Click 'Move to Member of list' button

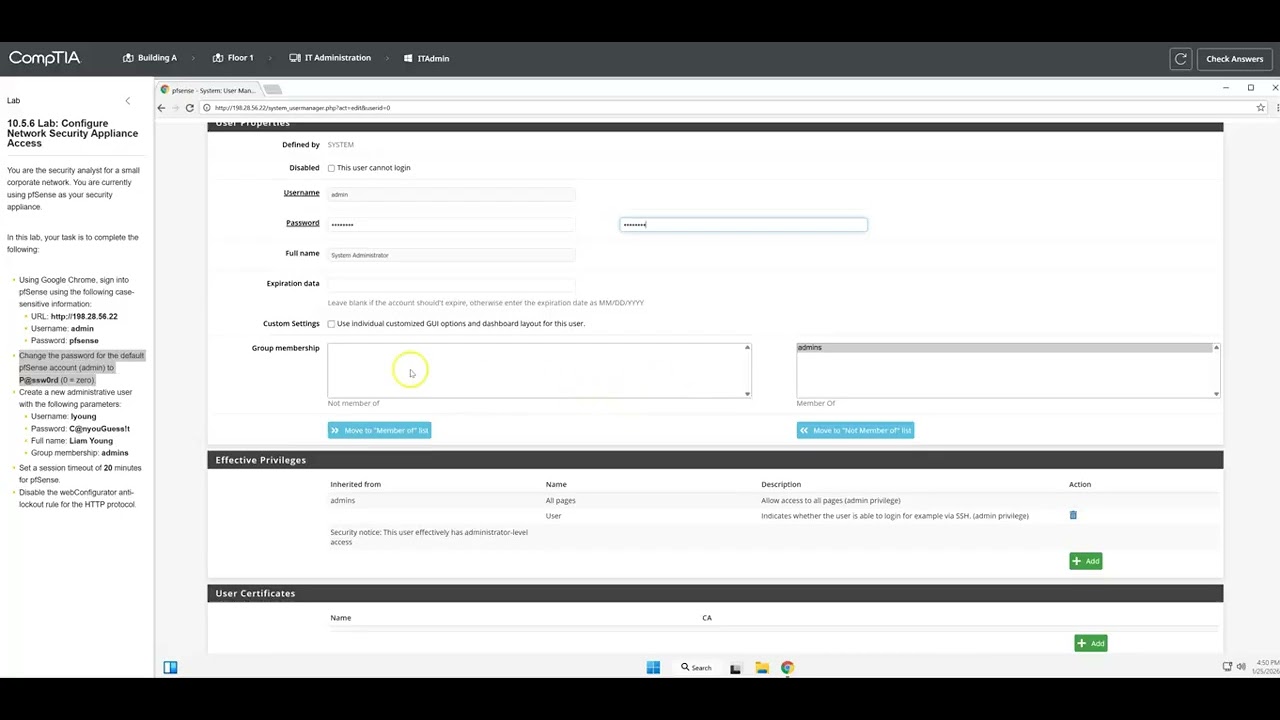coord(379,430)
